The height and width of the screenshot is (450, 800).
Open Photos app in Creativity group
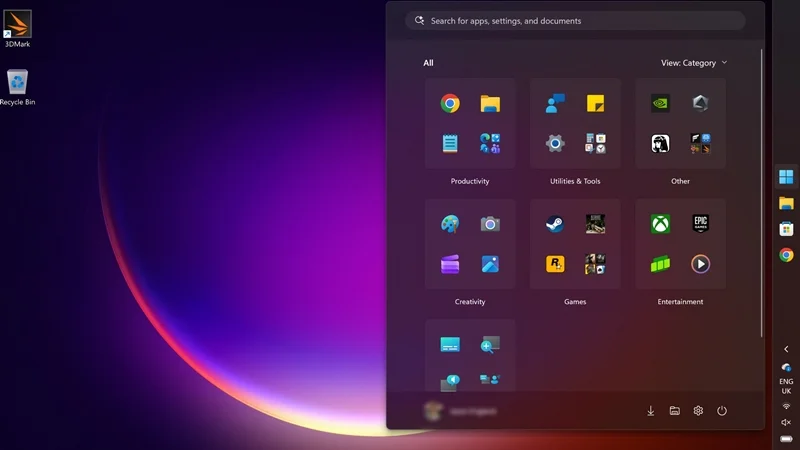[490, 264]
